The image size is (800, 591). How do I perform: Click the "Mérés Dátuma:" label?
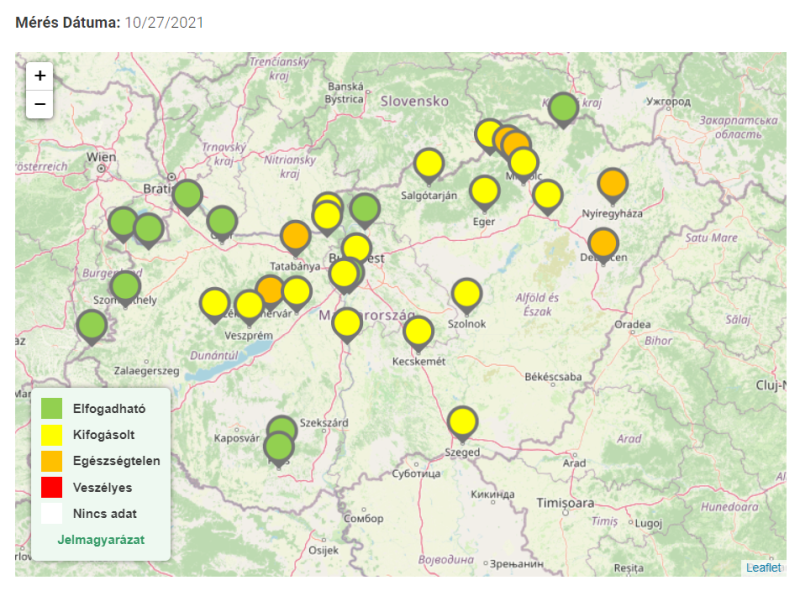point(68,23)
